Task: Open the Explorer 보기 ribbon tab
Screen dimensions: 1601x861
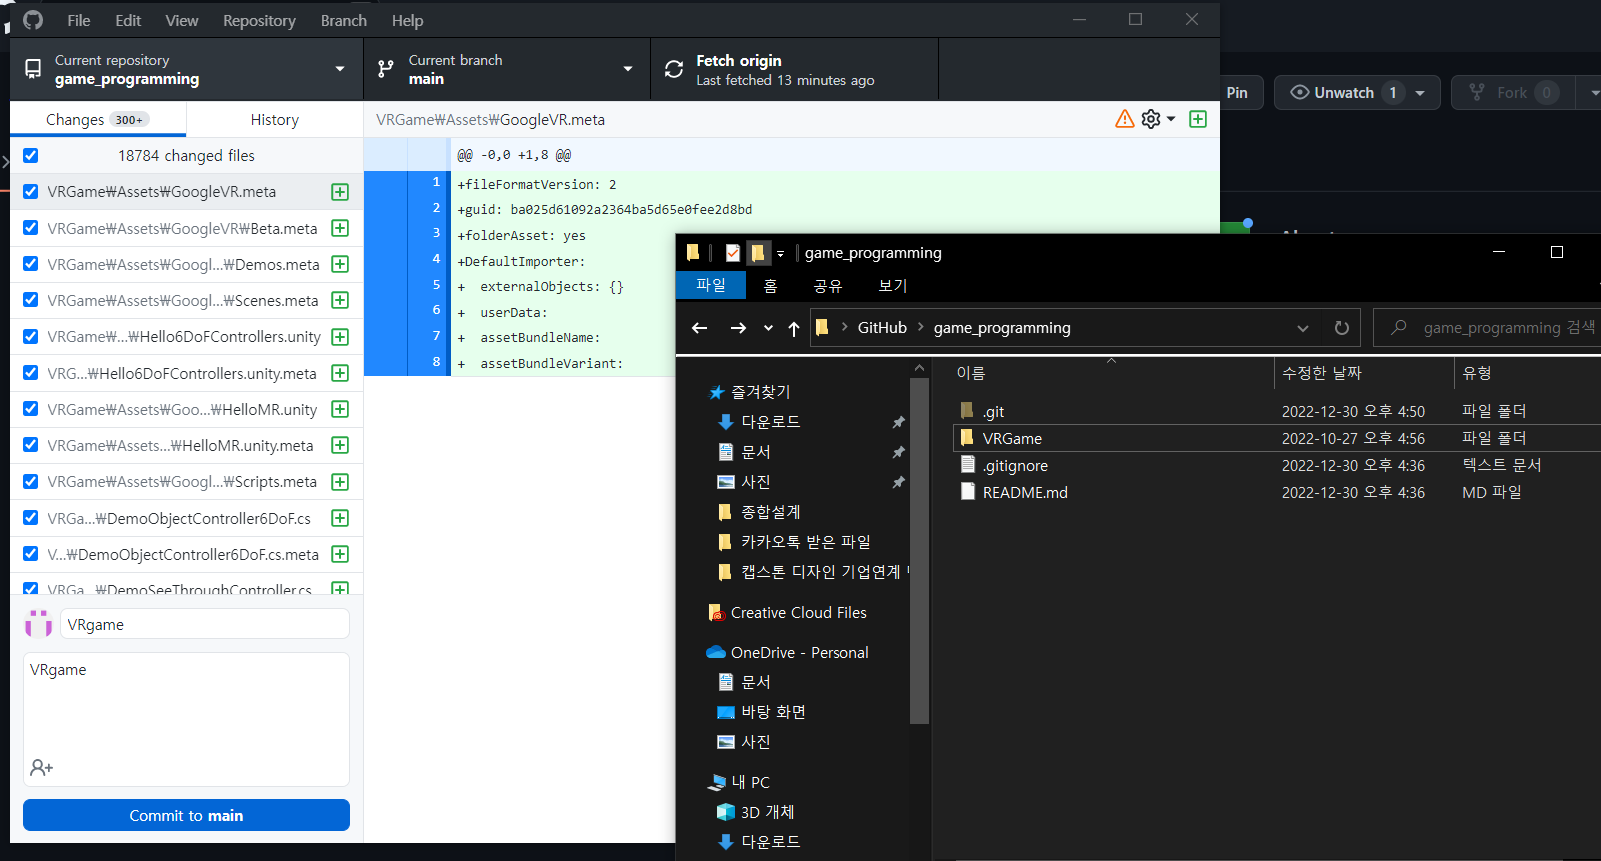Action: 892,286
